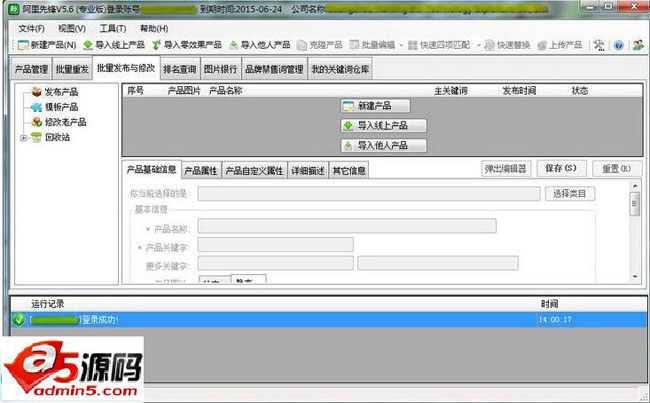Click the 导入他人产品 button in the list area
This screenshot has height=403, width=650.
click(x=383, y=146)
